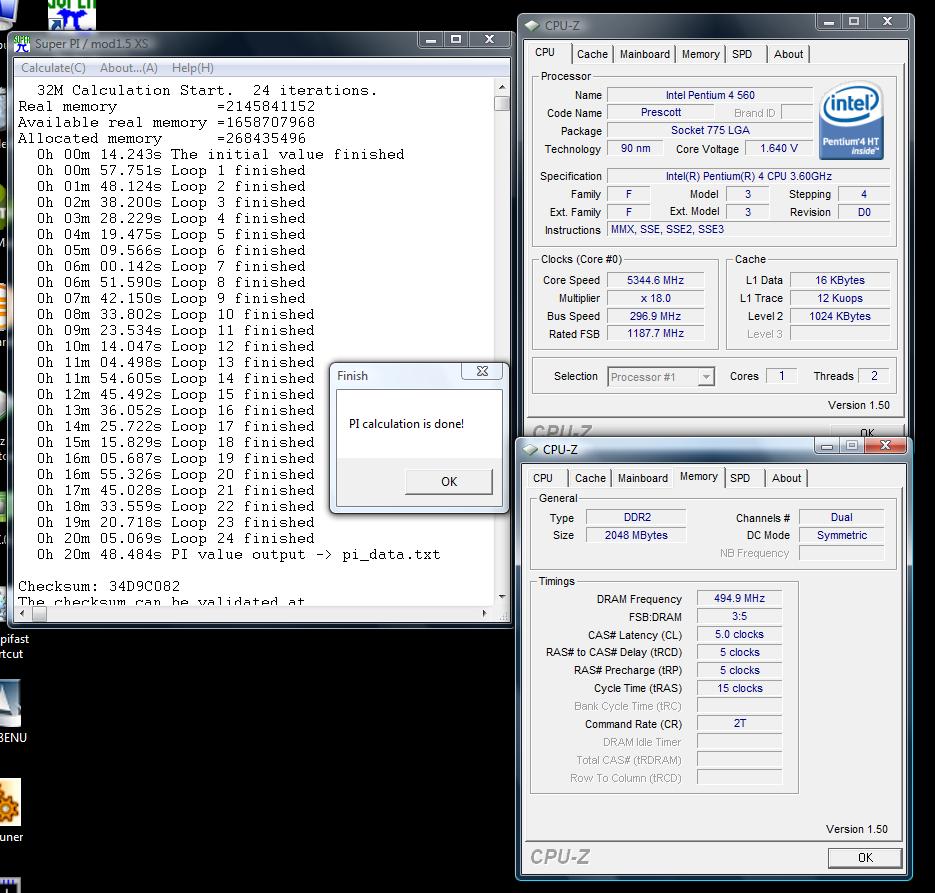Click the top CPU-Z window title icon
The image size is (935, 893).
click(532, 26)
